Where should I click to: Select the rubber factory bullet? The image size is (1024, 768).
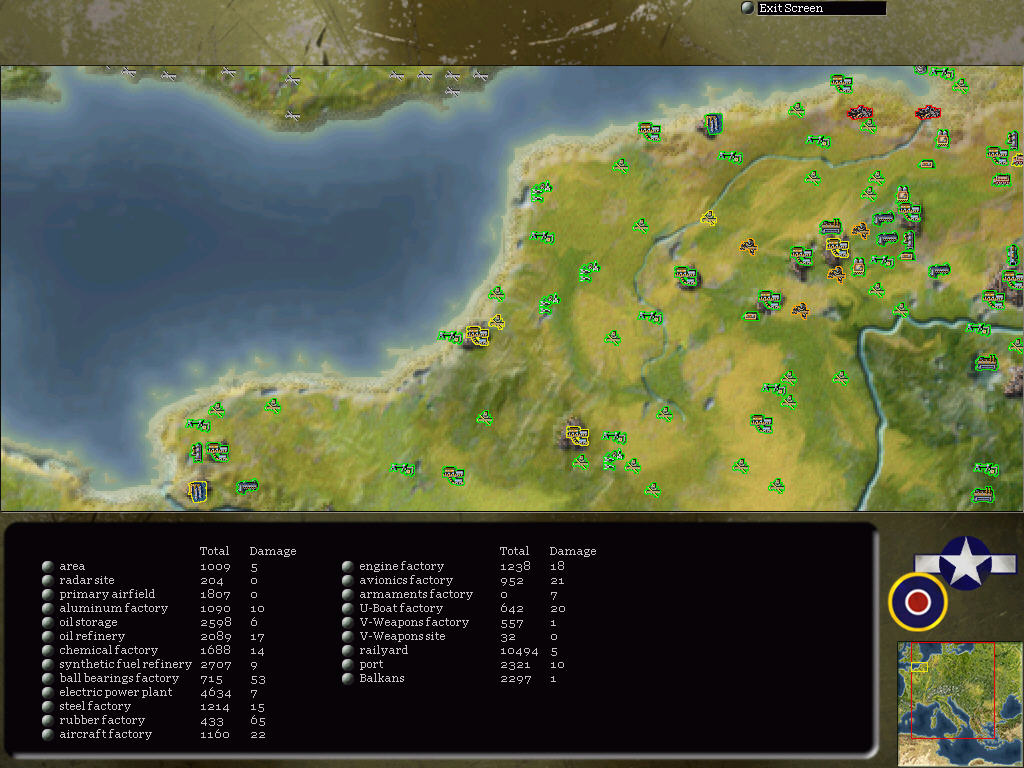coord(48,720)
